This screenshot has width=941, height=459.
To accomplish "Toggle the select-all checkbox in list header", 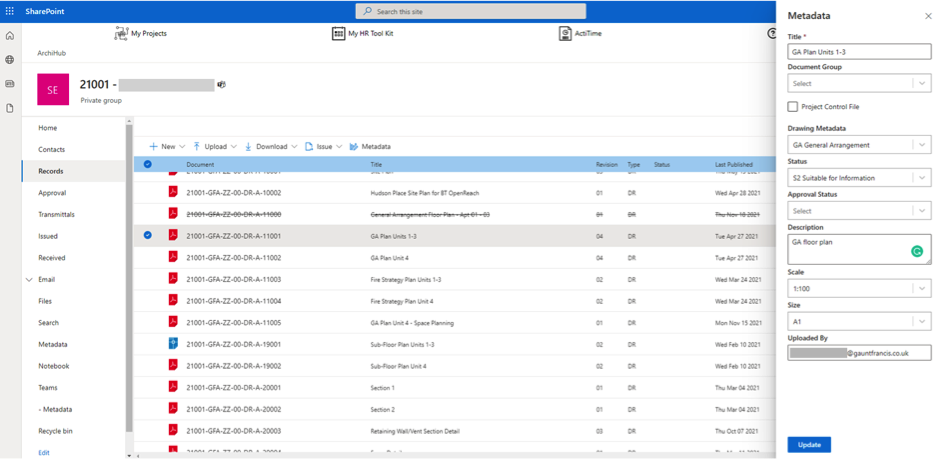I will 148,164.
